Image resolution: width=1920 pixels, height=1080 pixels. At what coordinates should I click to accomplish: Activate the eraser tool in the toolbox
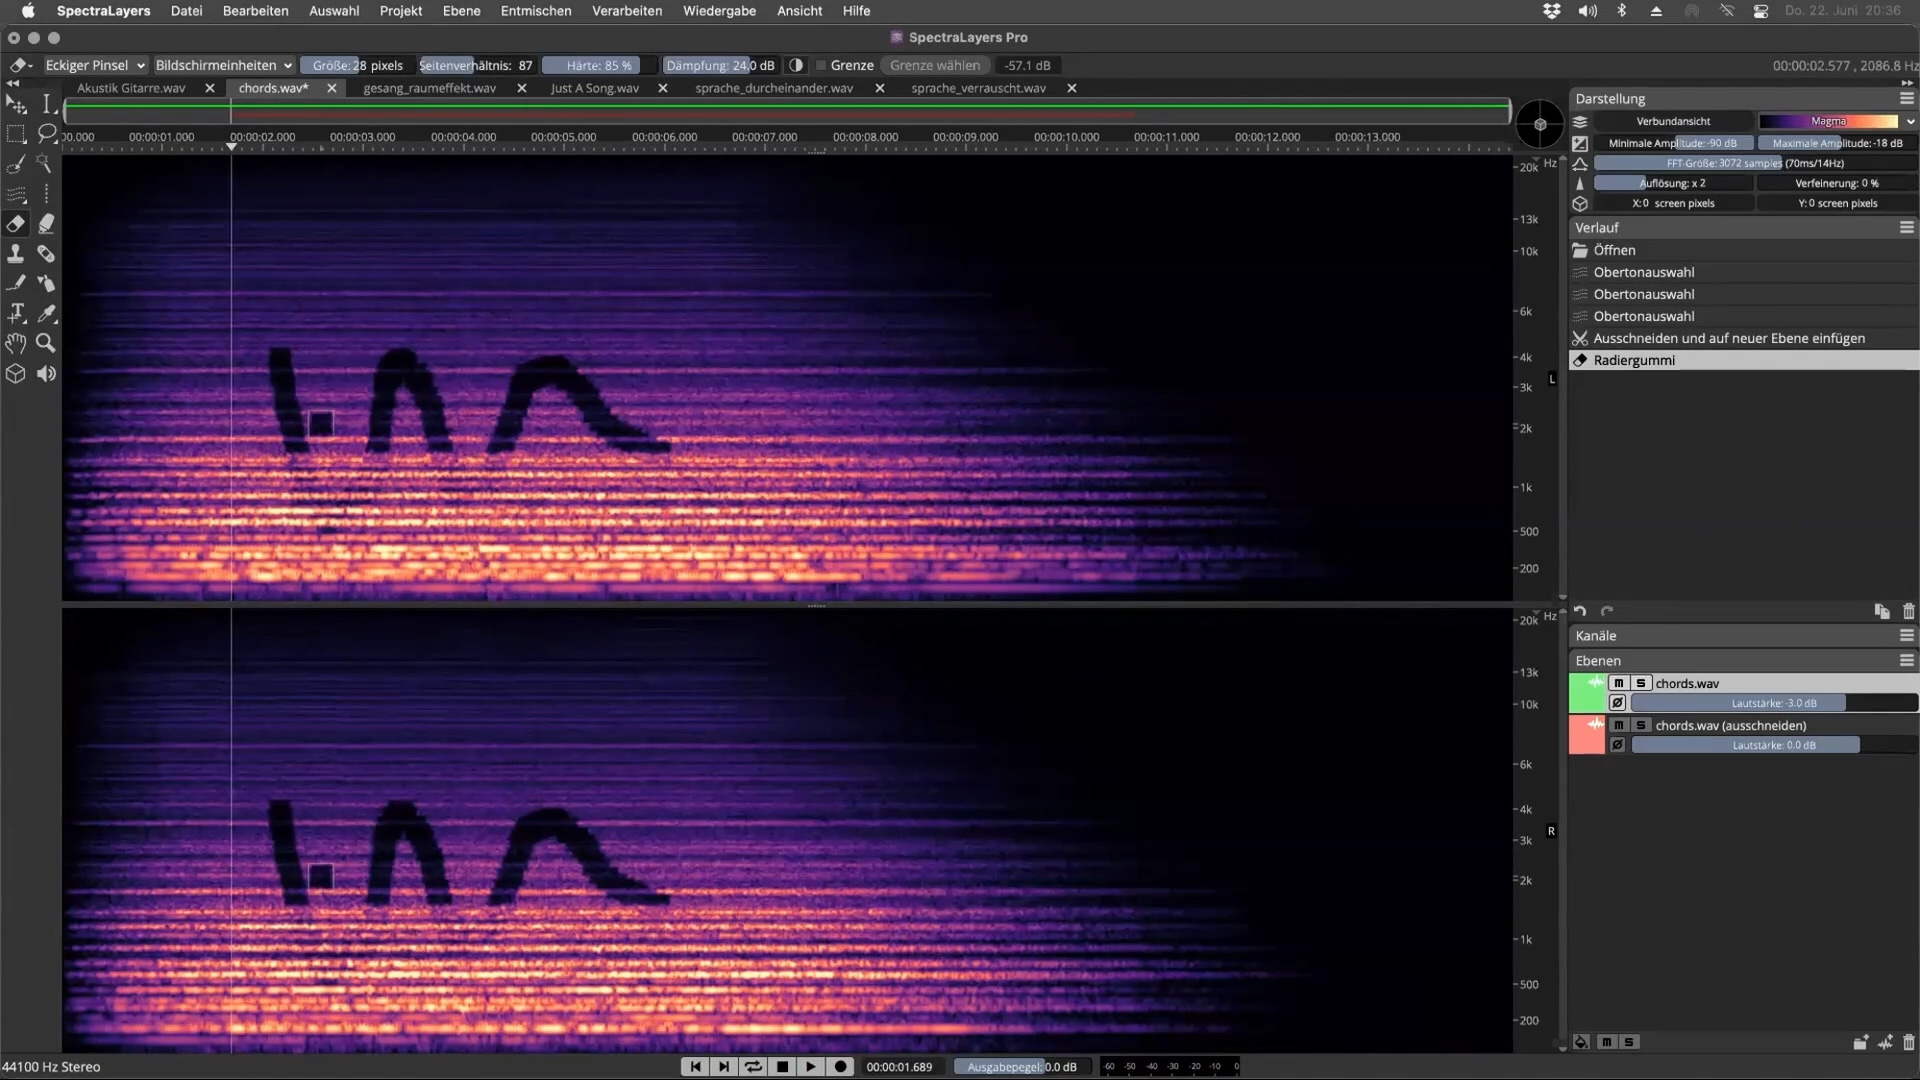tap(16, 224)
